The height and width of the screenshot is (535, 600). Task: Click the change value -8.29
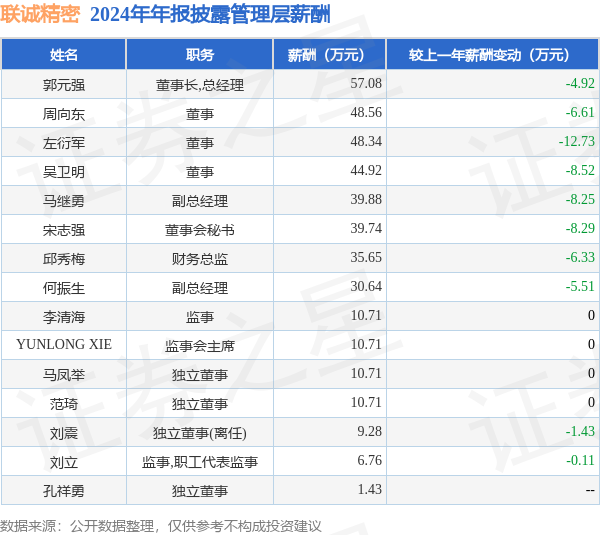580,229
